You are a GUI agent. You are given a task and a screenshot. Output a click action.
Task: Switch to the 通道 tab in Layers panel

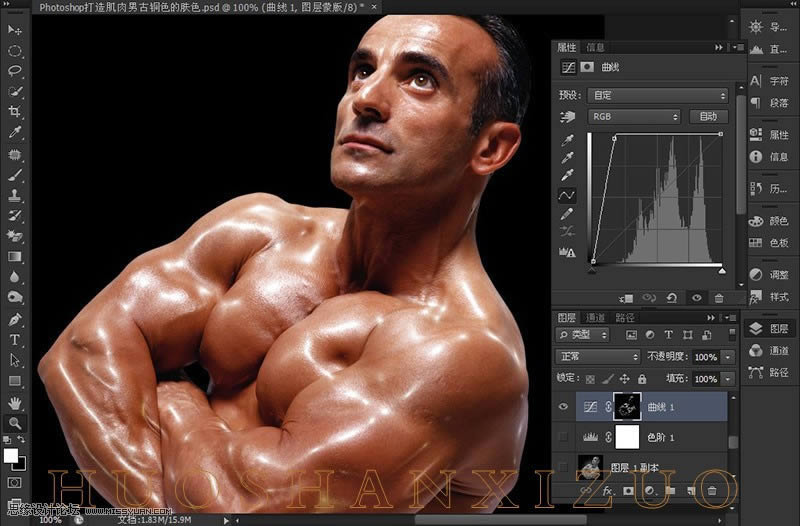[596, 318]
